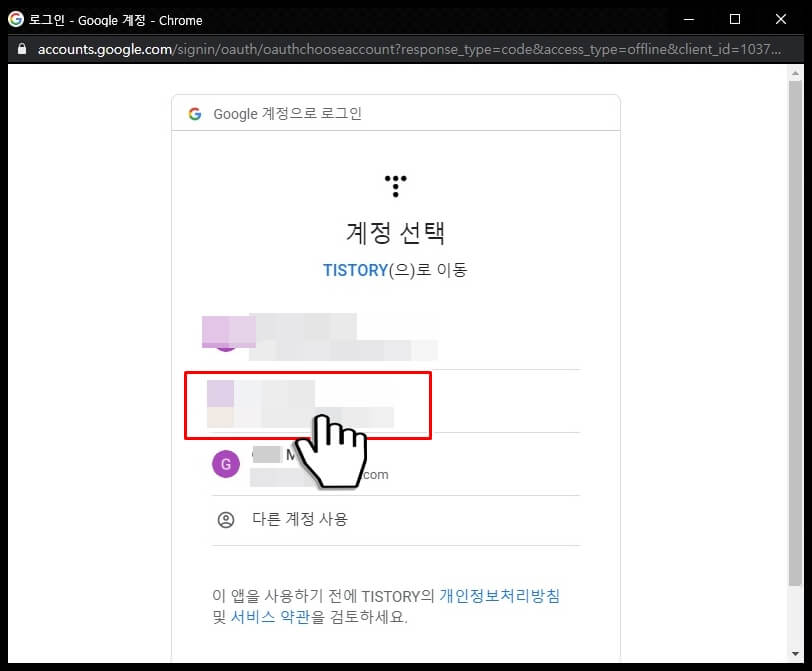
Task: Click the purple G avatar of the third account
Action: coord(226,464)
